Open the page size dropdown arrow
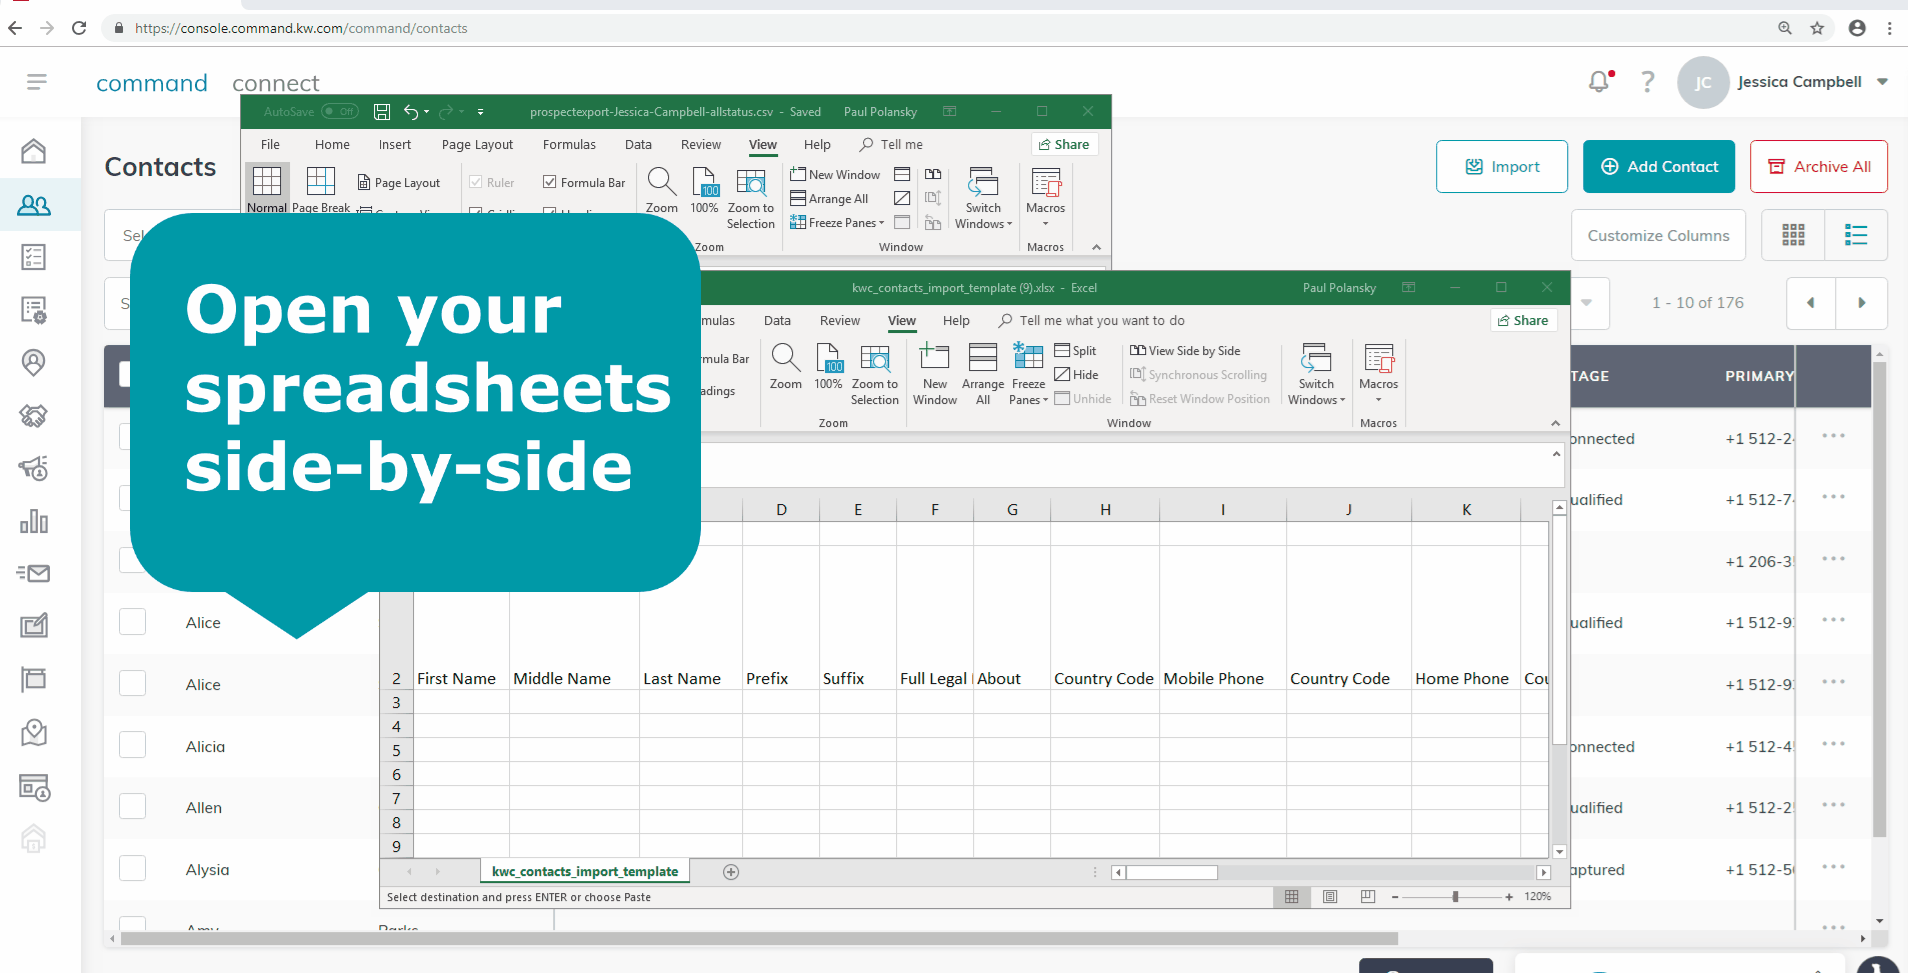The image size is (1908, 973). tap(1587, 303)
